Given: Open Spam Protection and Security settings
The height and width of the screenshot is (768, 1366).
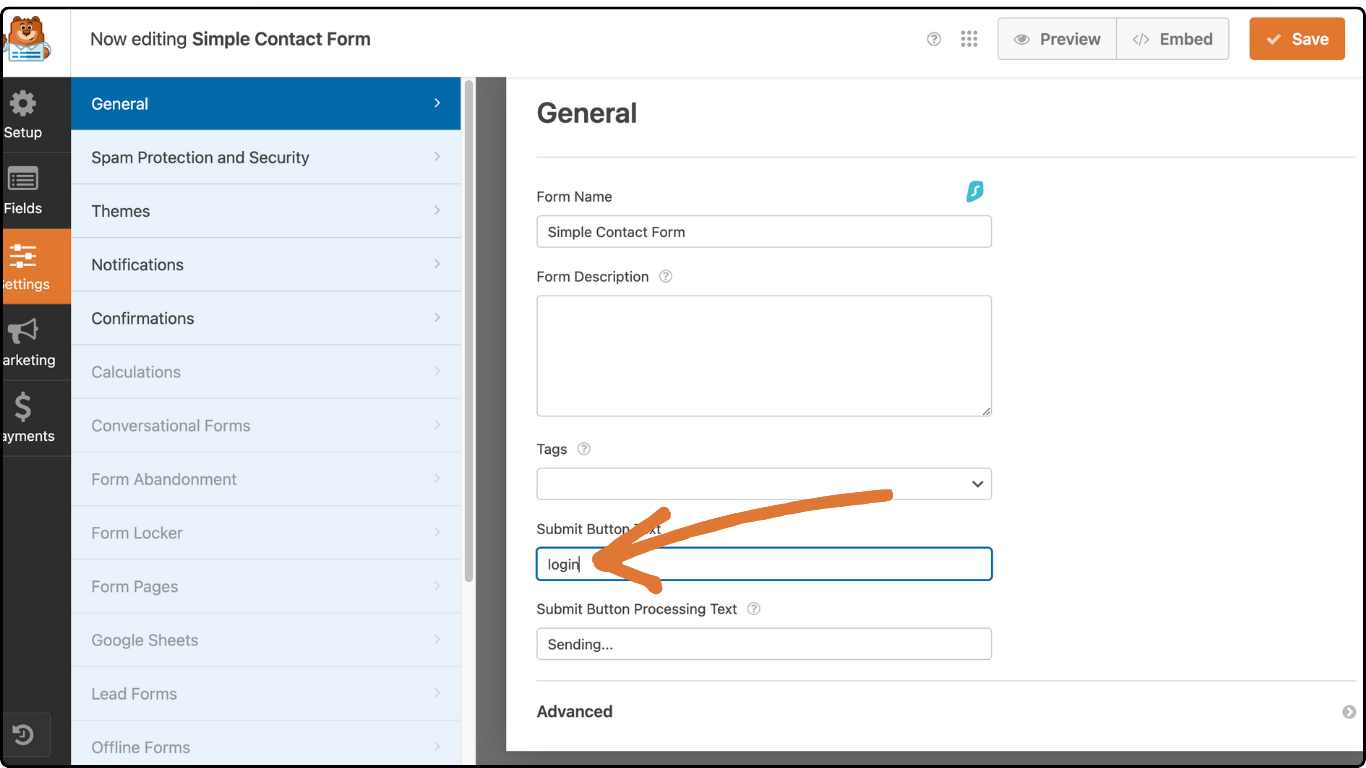Looking at the screenshot, I should (200, 157).
